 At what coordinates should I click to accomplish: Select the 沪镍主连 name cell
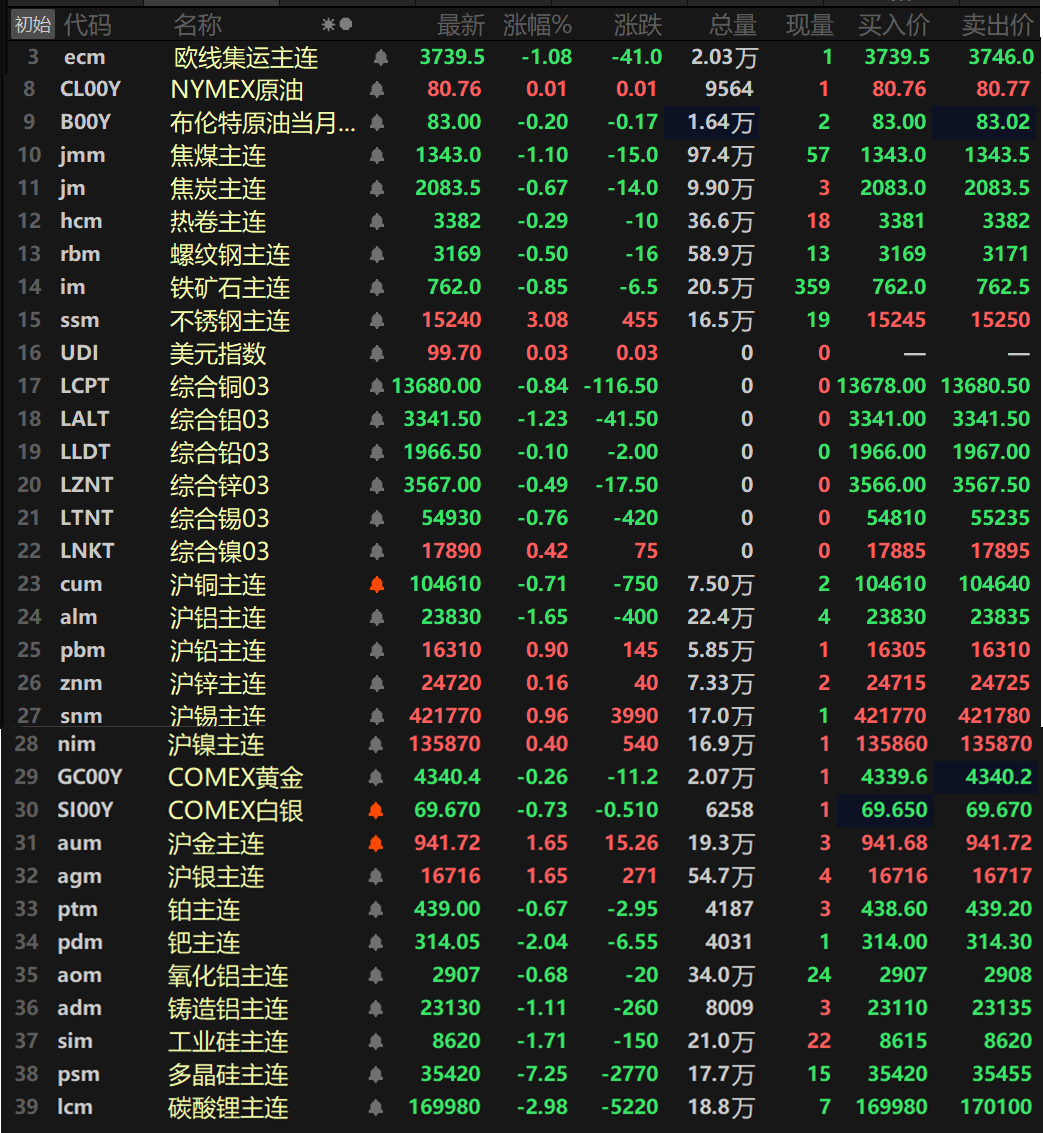216,745
